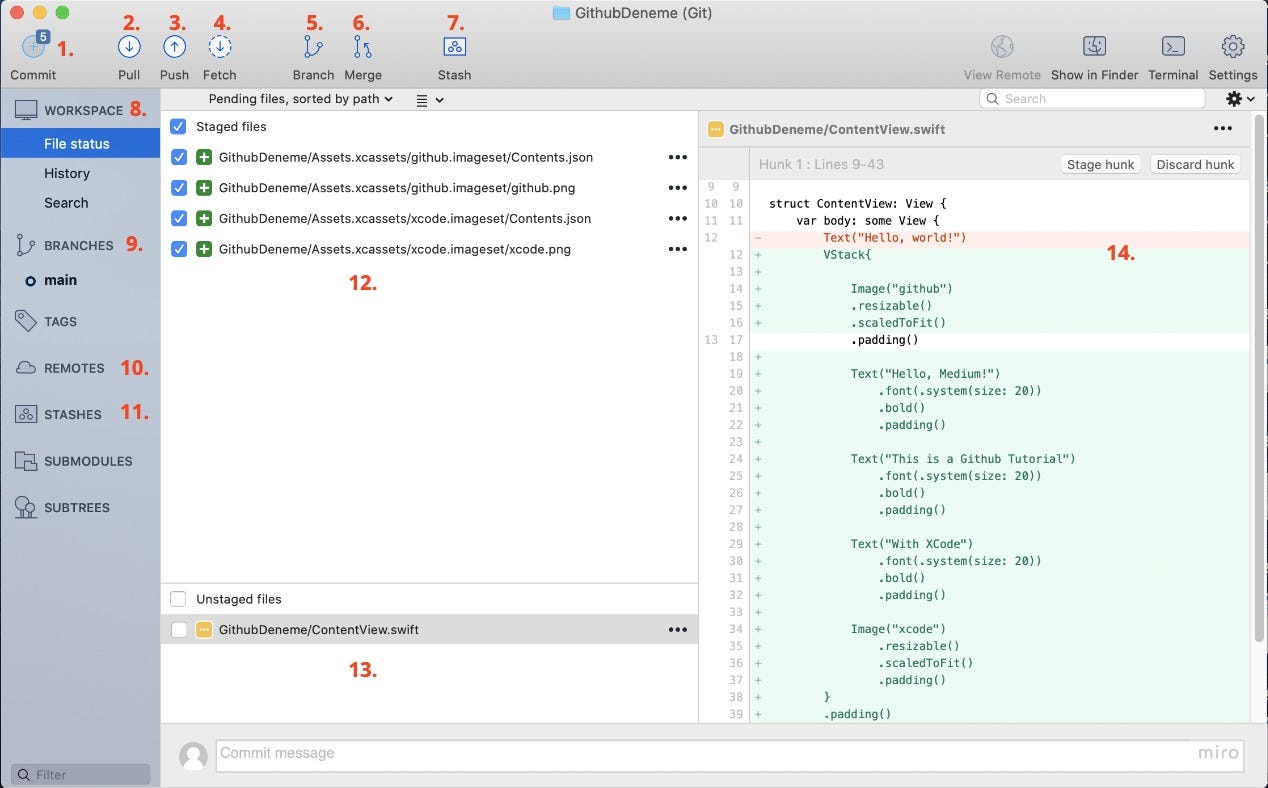Check the Unstaged files checkbox
Viewport: 1268px width, 788px height.
178,599
